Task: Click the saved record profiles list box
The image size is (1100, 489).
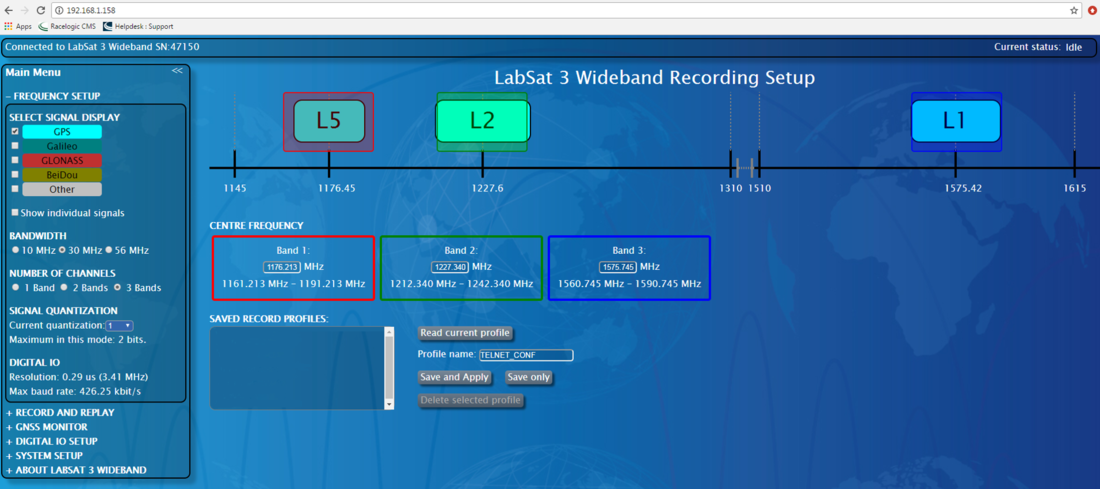Action: tap(297, 368)
